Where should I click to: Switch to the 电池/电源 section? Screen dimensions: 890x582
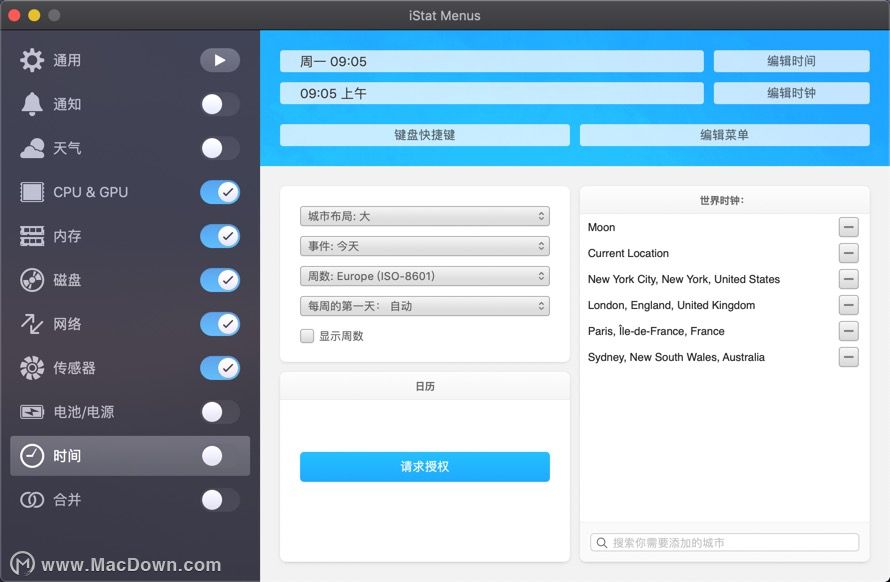tap(84, 412)
